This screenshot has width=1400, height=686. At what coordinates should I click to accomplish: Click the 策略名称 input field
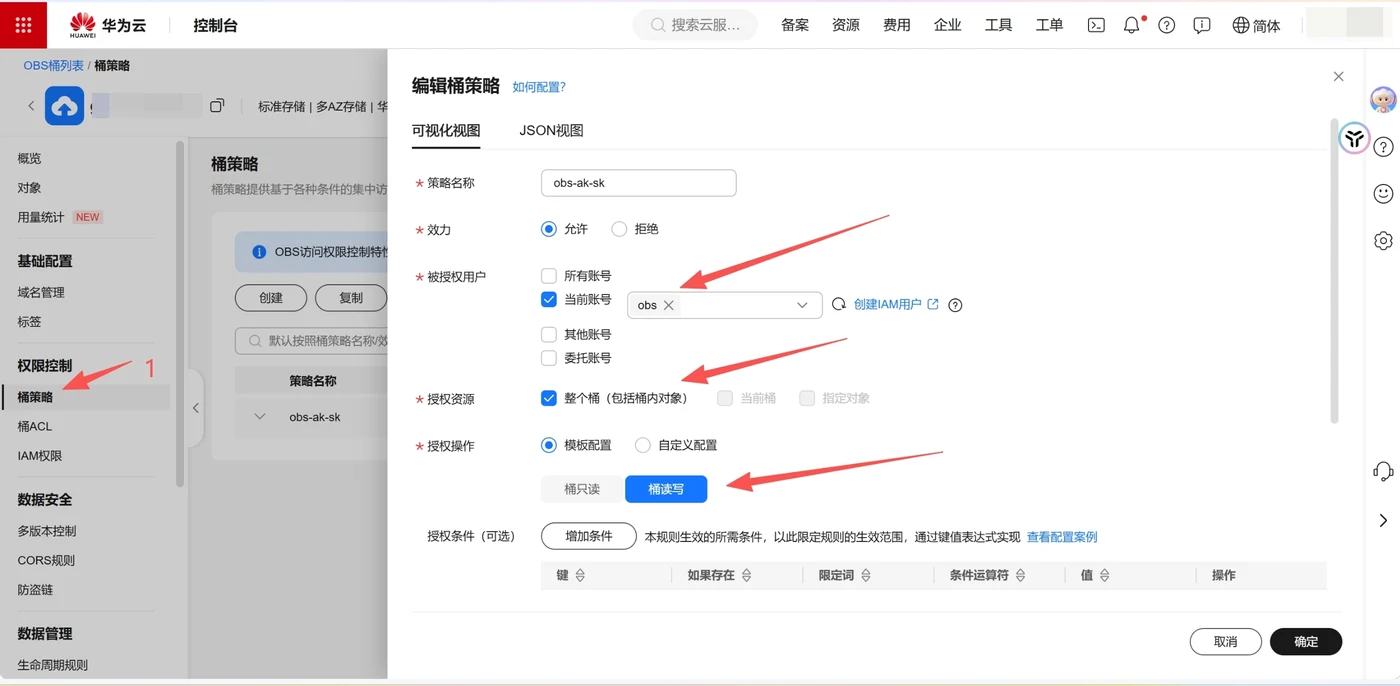click(x=638, y=183)
